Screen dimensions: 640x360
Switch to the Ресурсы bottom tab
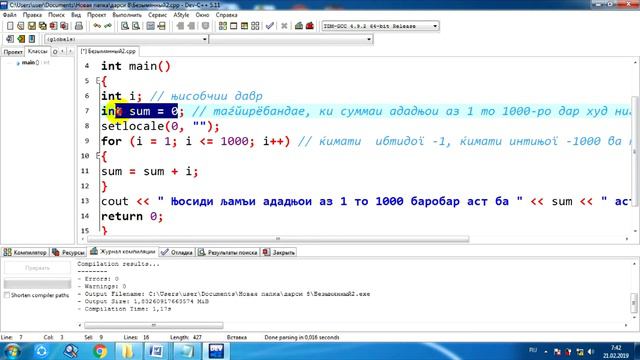(x=68, y=253)
